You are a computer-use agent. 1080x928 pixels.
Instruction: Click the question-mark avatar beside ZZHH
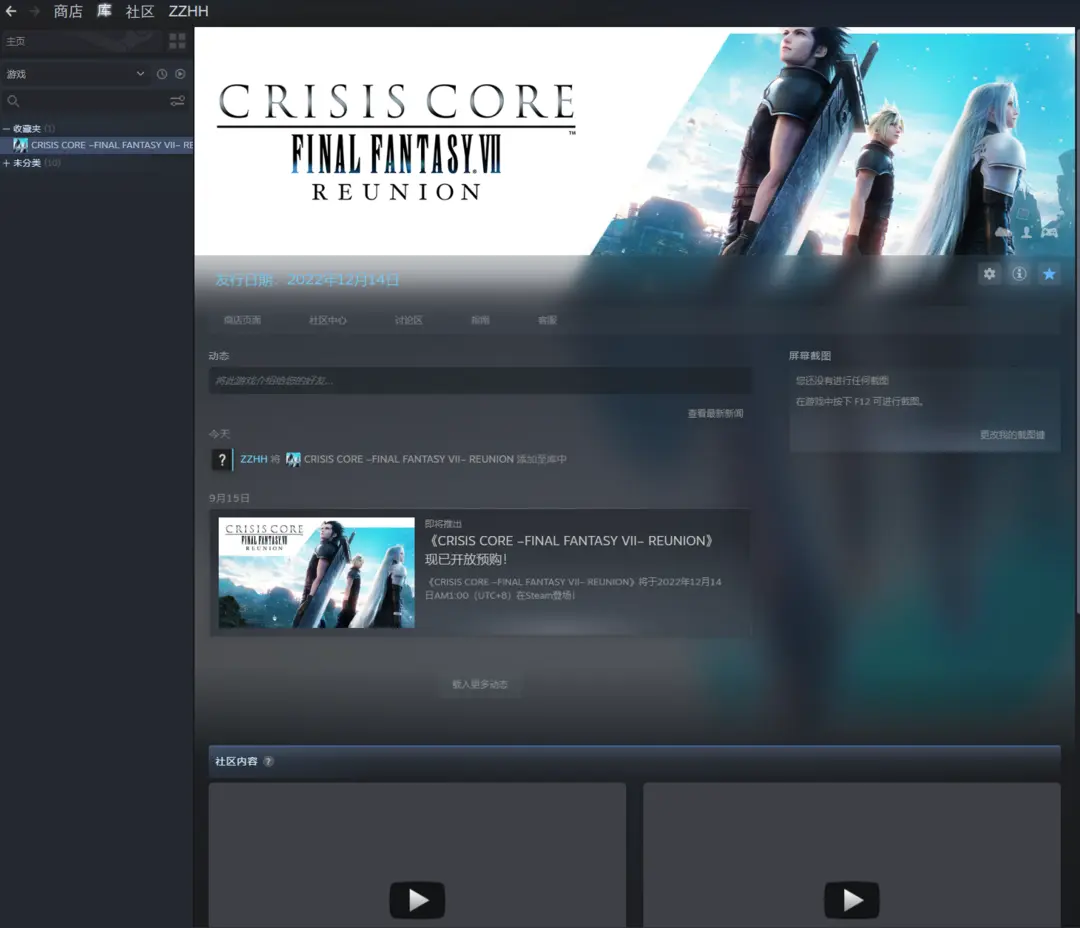click(x=222, y=460)
